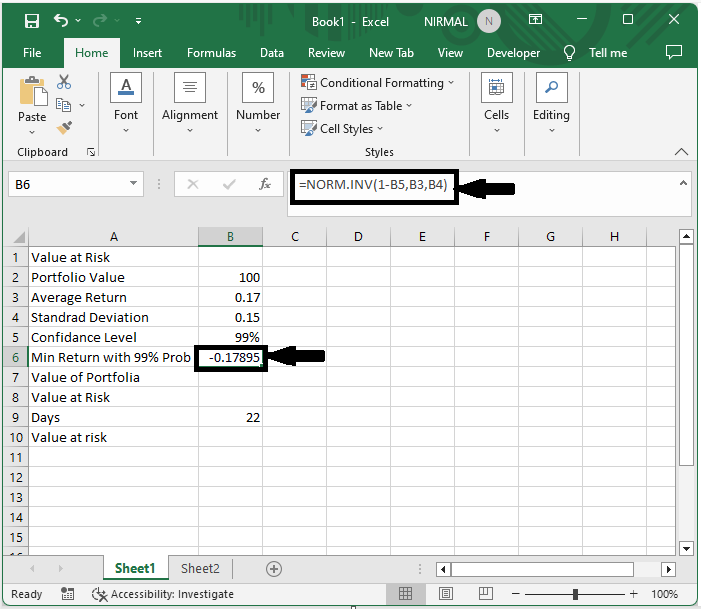701x609 pixels.
Task: Undo the last action
Action: pyautogui.click(x=60, y=21)
